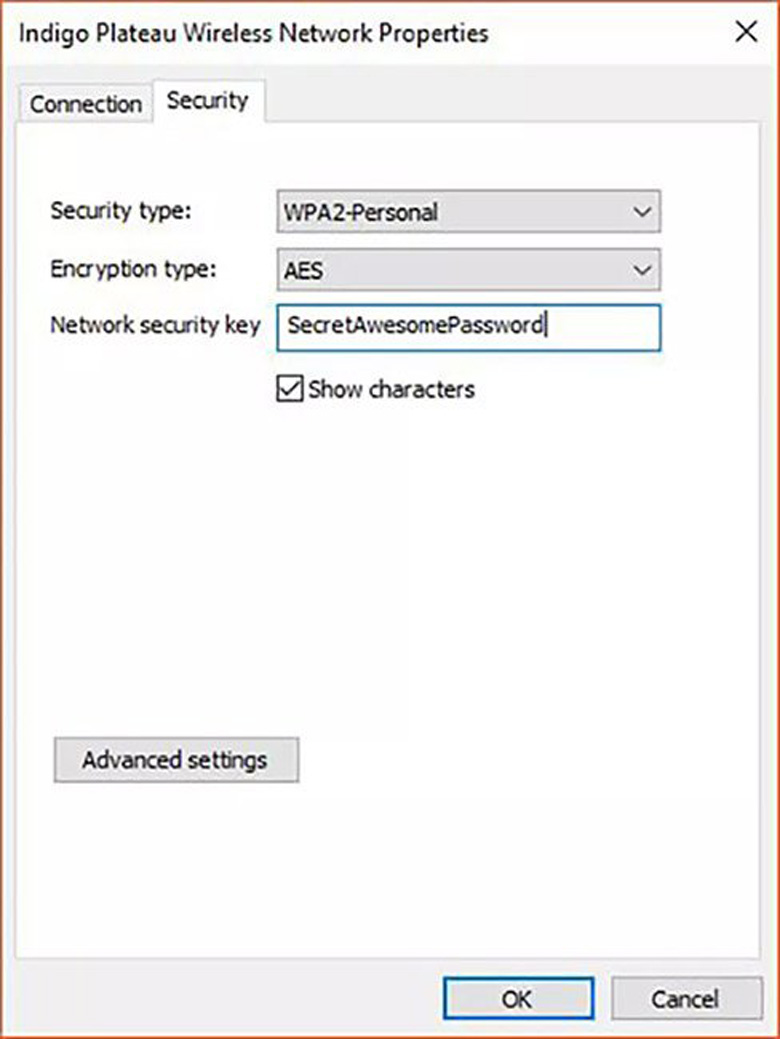Close the Wireless Network Properties window
Screen dimensions: 780x1039
coord(746,31)
